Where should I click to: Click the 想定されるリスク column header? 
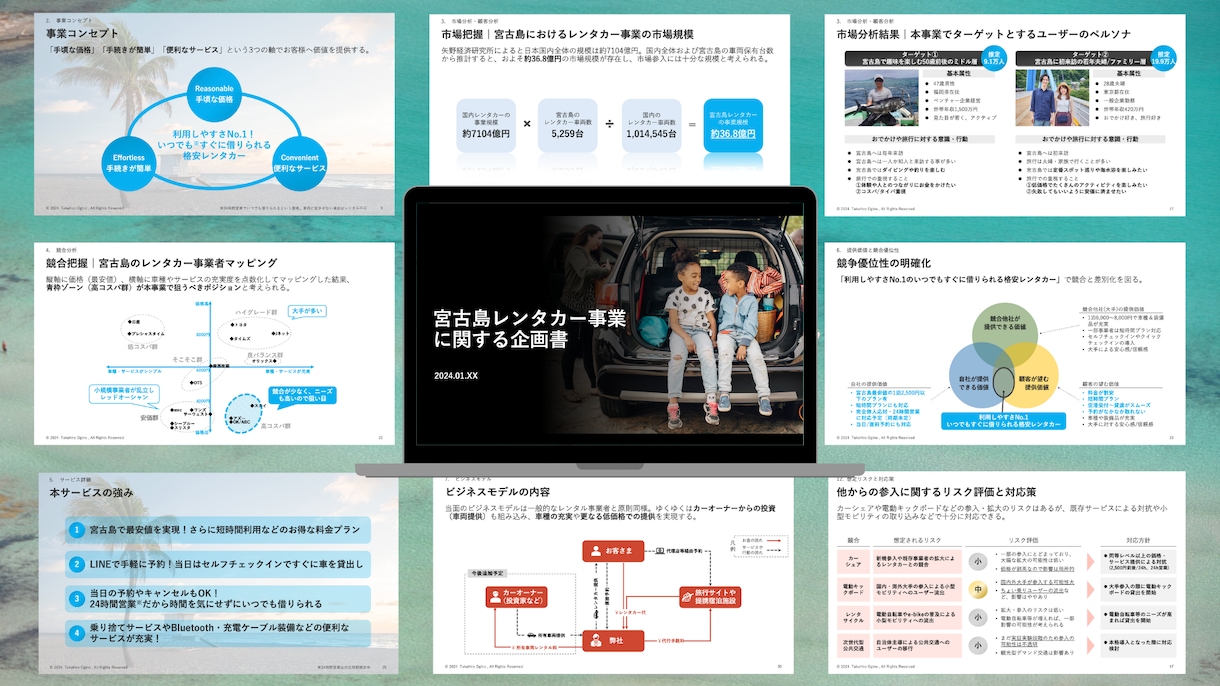pos(917,540)
